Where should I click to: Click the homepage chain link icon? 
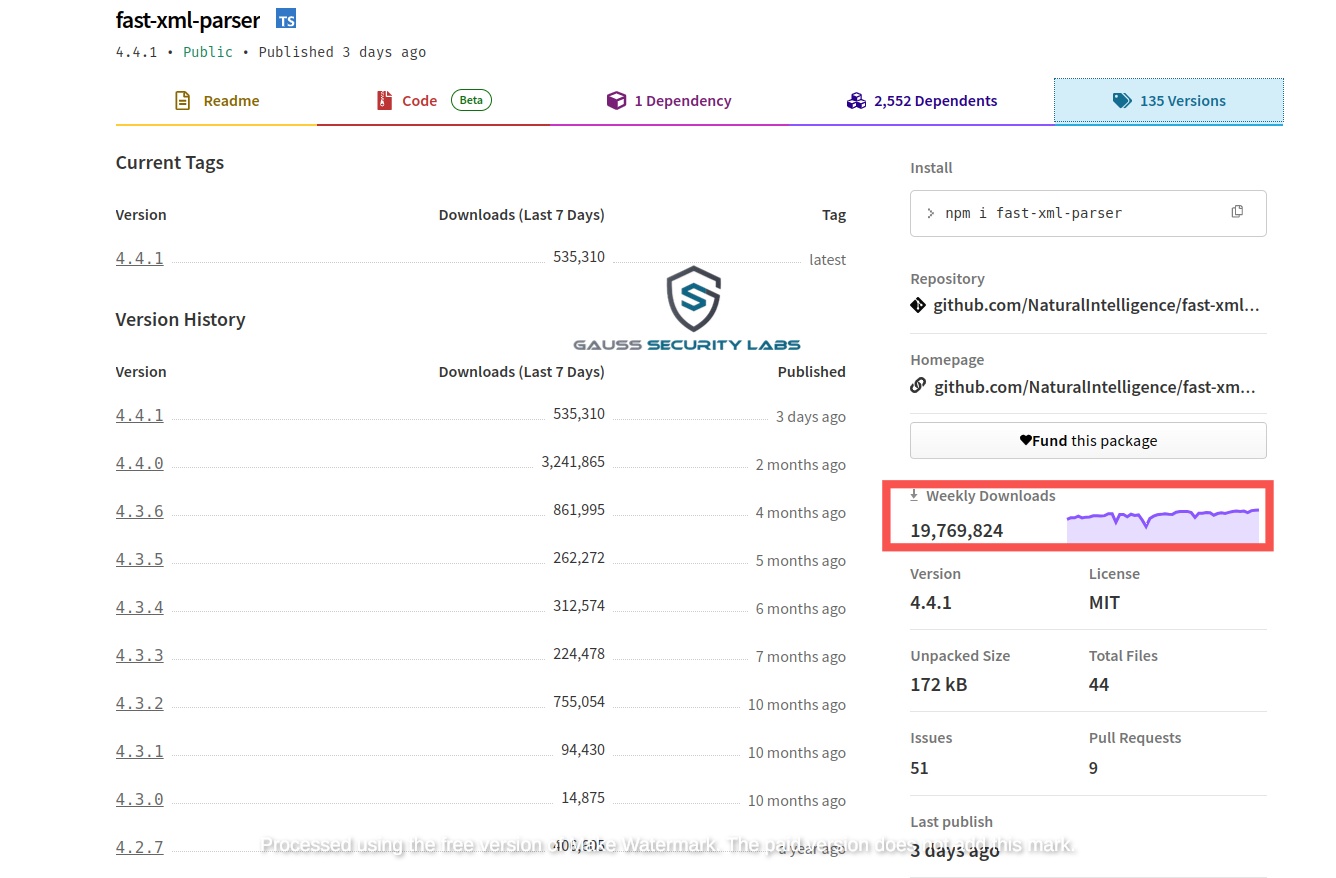(918, 386)
